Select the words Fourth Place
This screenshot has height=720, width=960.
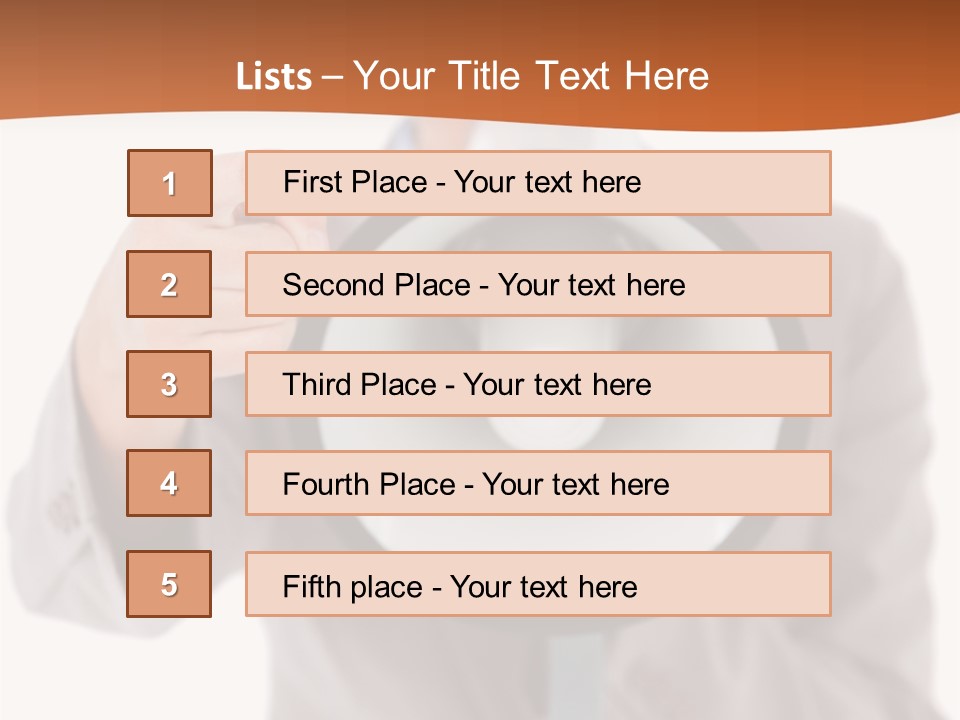tap(369, 484)
